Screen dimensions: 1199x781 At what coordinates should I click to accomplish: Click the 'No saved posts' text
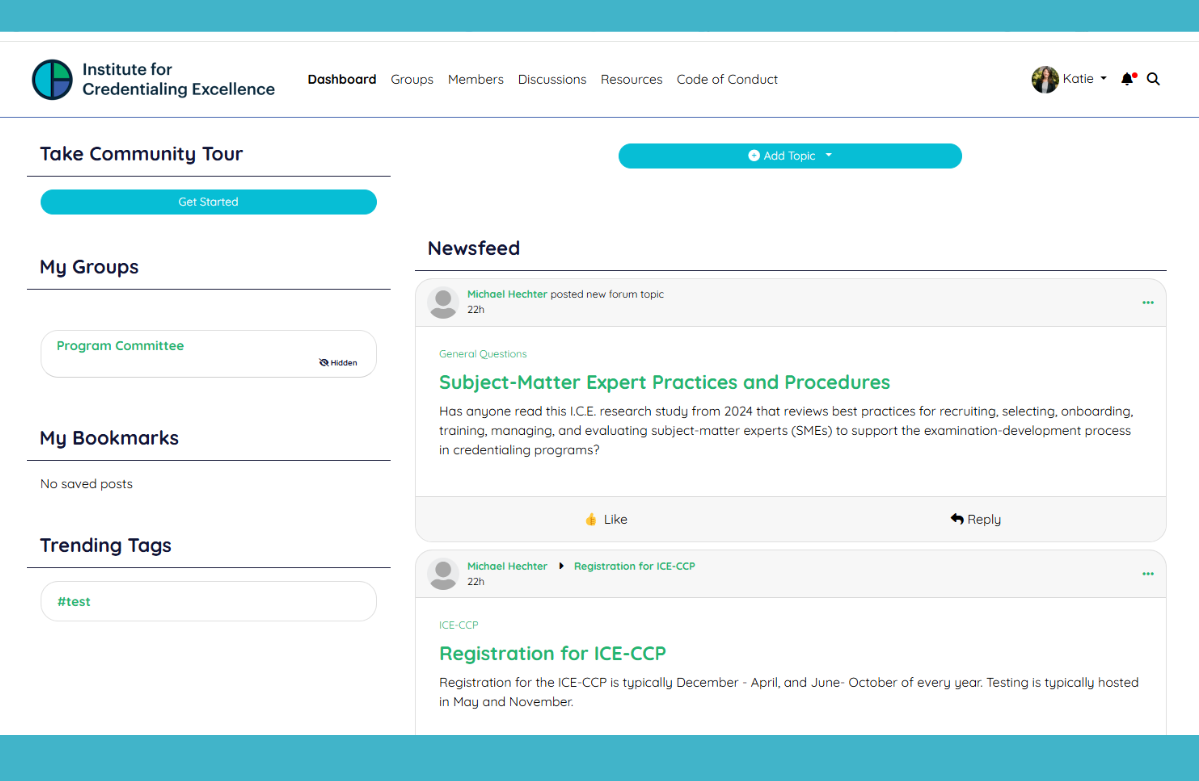[86, 483]
